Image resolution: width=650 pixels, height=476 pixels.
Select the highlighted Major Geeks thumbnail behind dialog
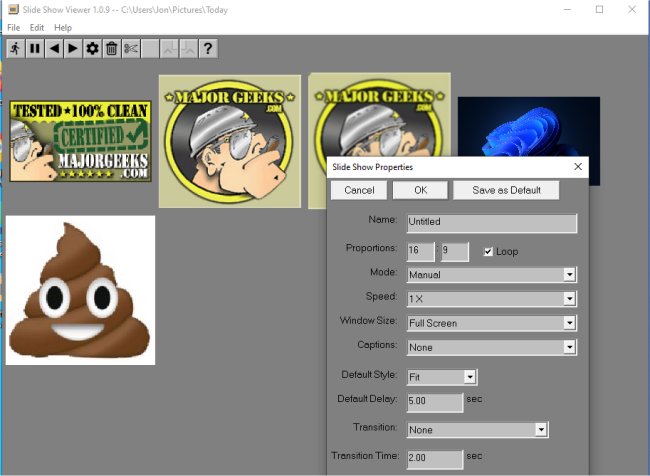(x=379, y=115)
